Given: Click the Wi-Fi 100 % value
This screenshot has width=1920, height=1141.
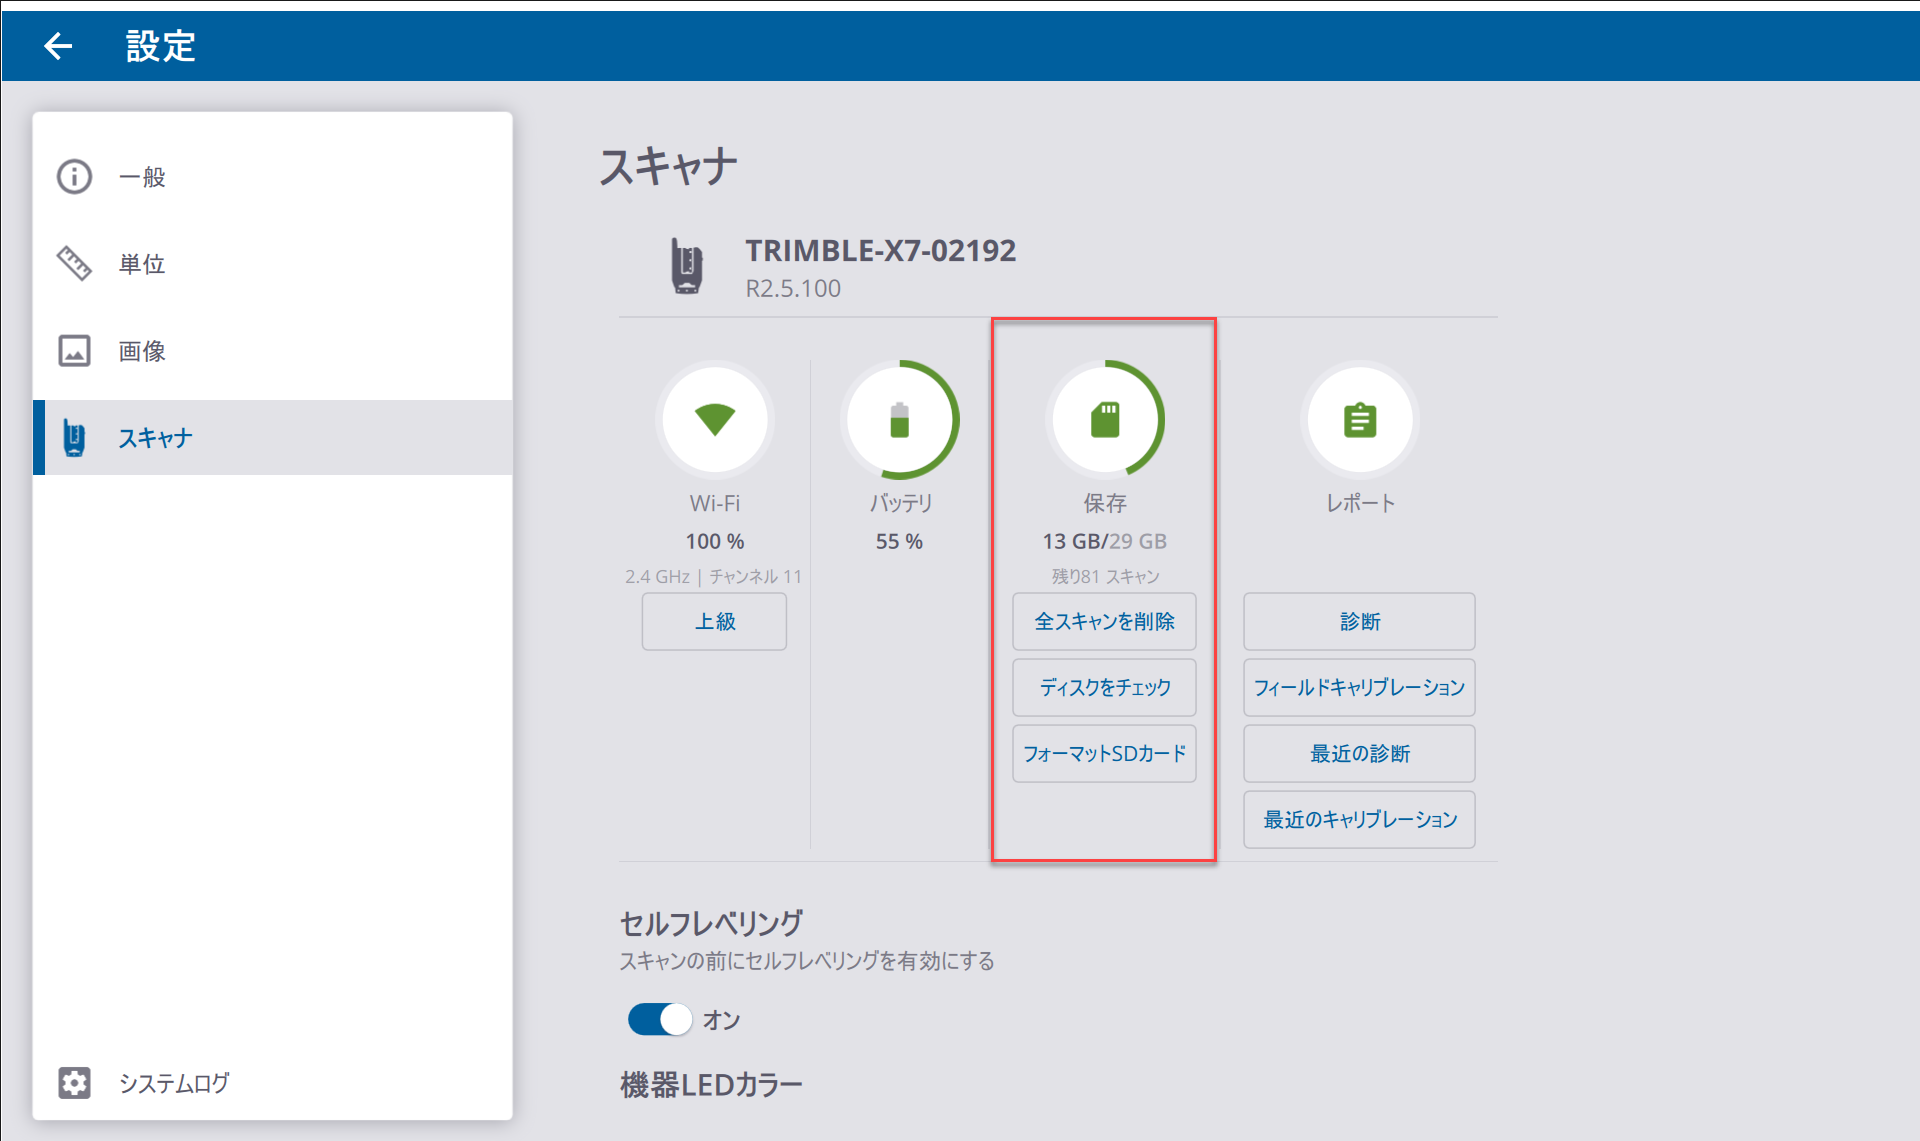Looking at the screenshot, I should pos(715,541).
